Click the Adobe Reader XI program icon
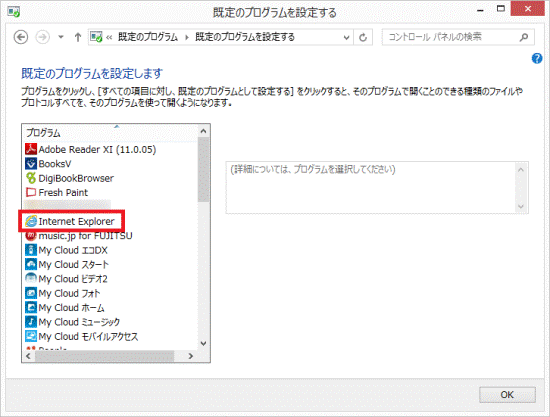This screenshot has height=417, width=550. (x=31, y=149)
